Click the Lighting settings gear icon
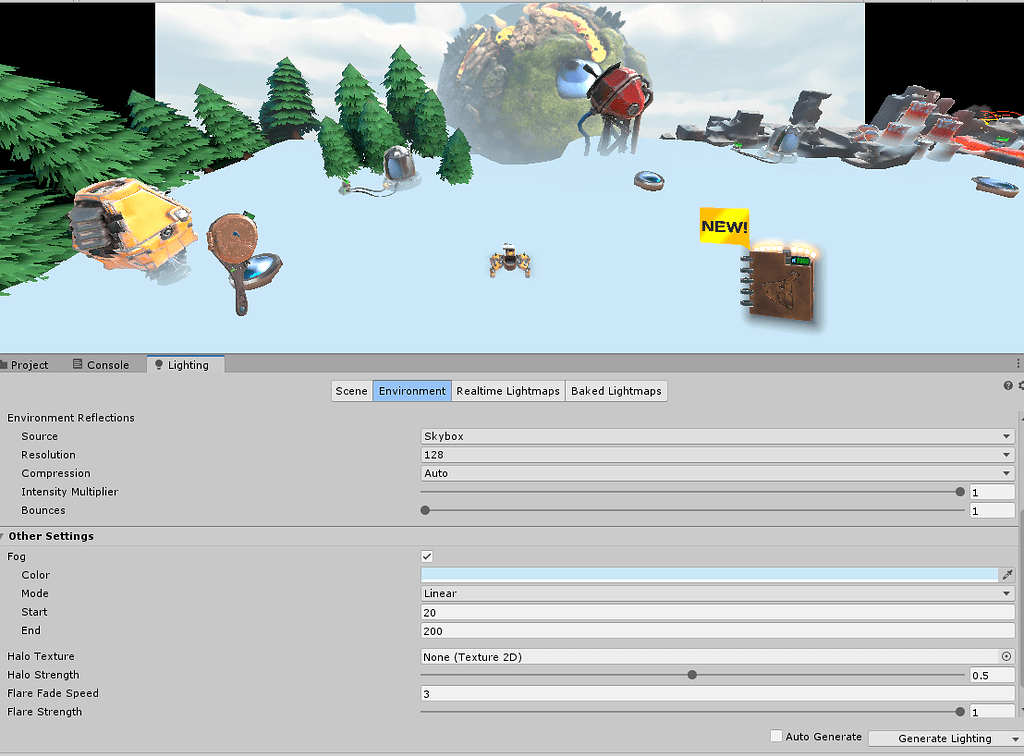 tap(1020, 386)
